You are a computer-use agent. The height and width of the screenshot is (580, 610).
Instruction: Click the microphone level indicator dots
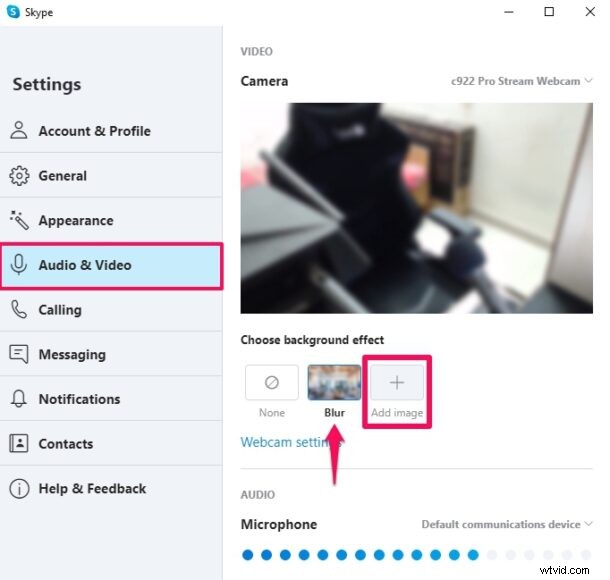pos(417,555)
